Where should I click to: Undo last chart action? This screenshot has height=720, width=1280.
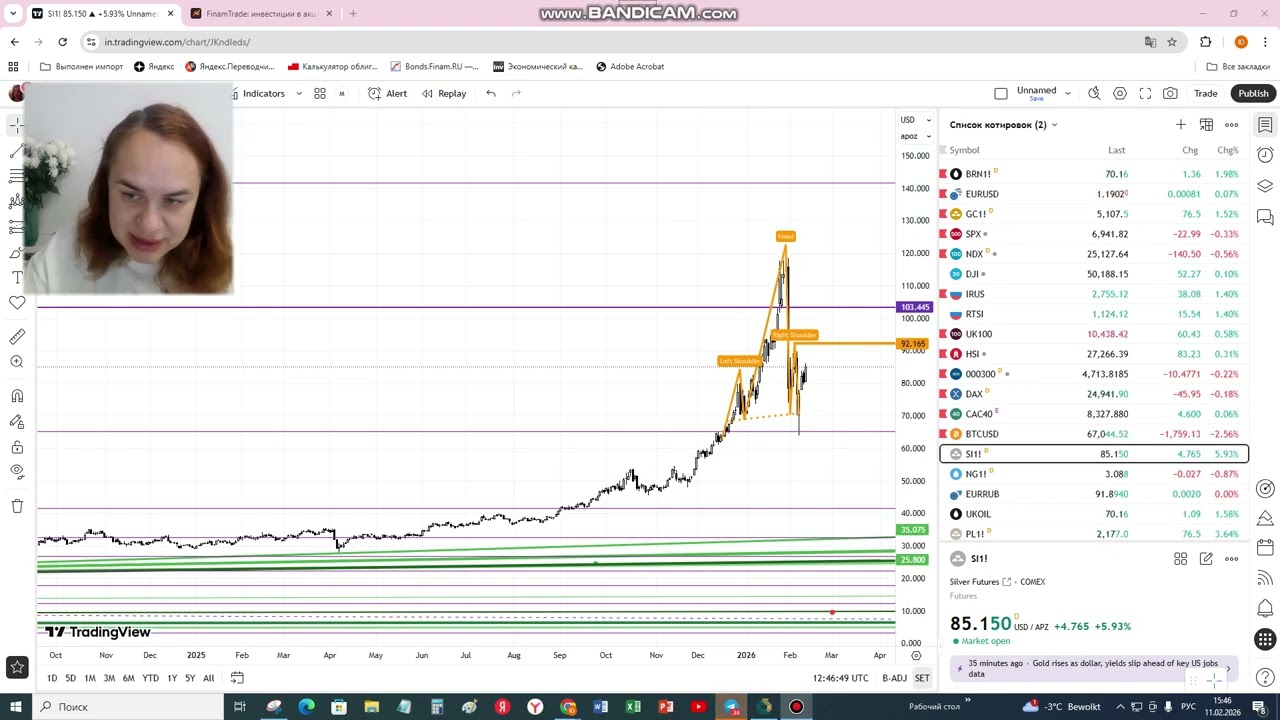coord(491,93)
